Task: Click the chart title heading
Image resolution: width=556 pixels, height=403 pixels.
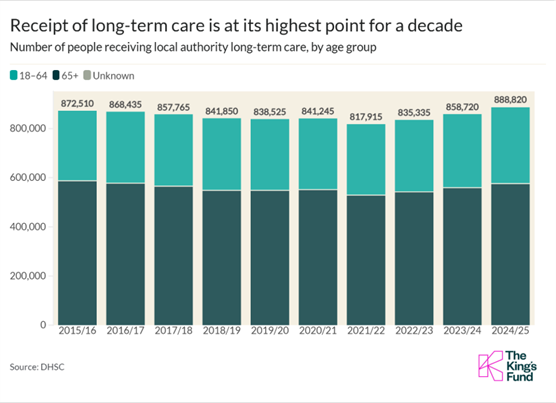Action: pyautogui.click(x=236, y=26)
